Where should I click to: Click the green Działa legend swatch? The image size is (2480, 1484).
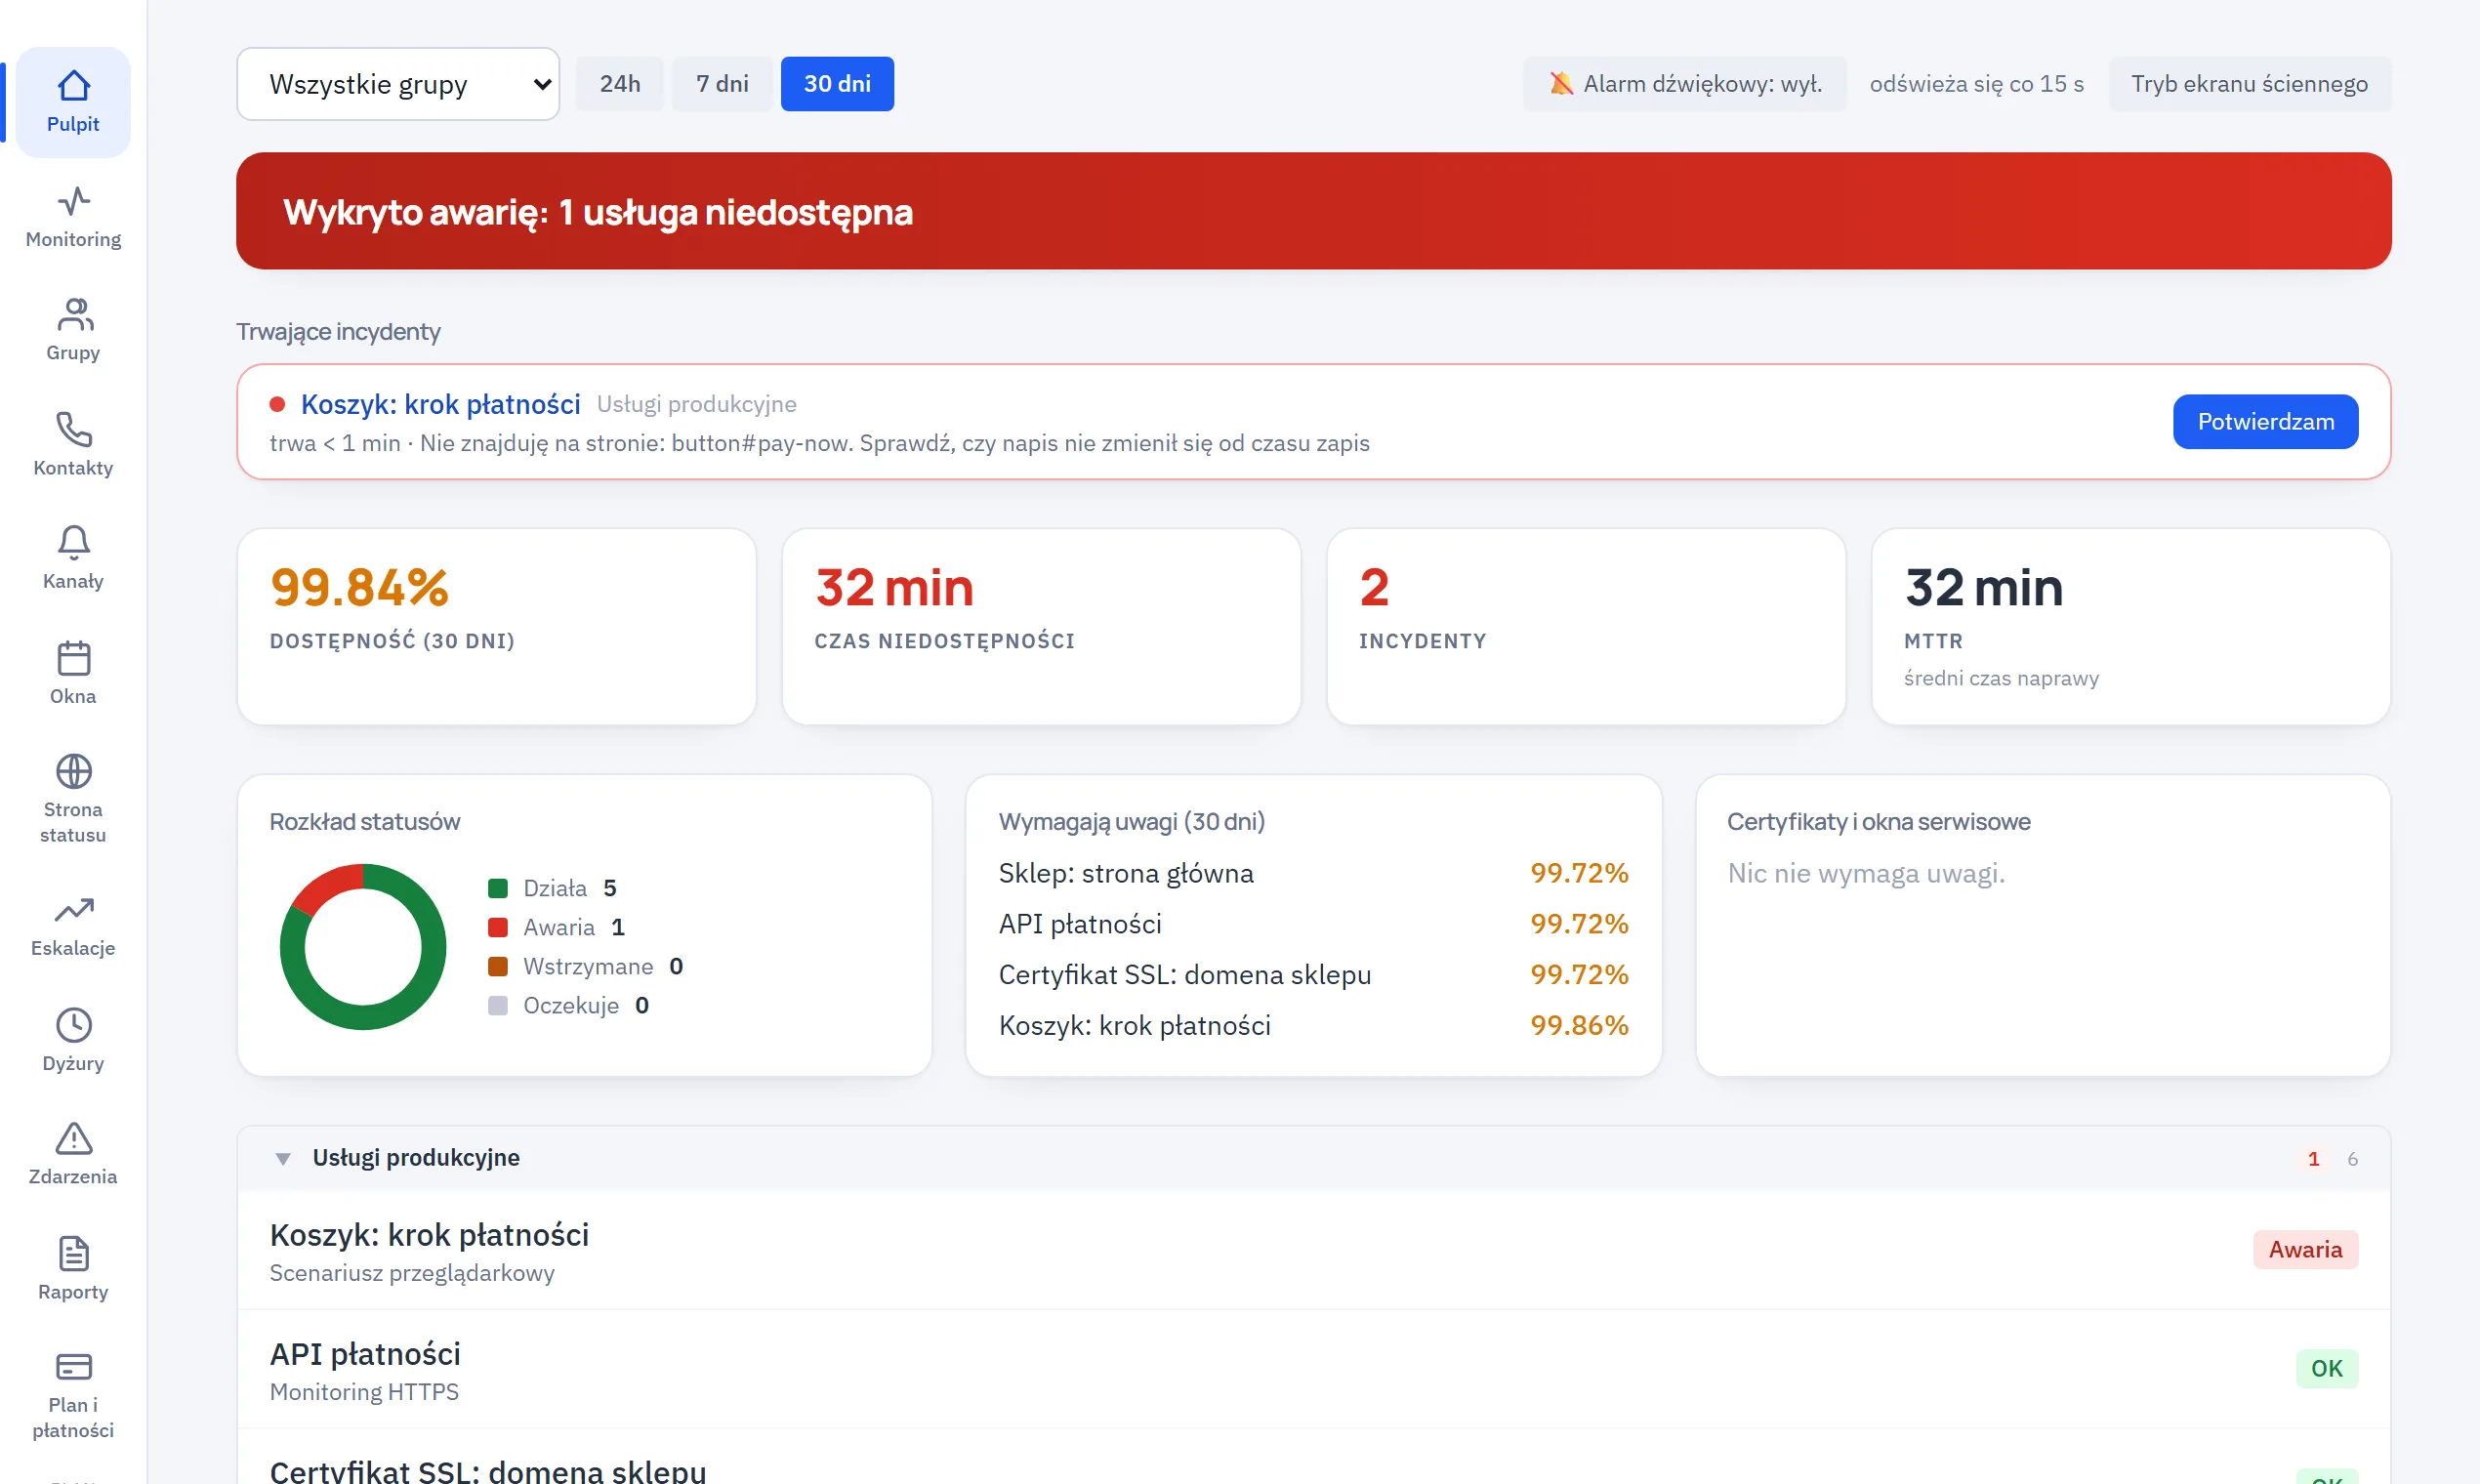click(x=498, y=888)
